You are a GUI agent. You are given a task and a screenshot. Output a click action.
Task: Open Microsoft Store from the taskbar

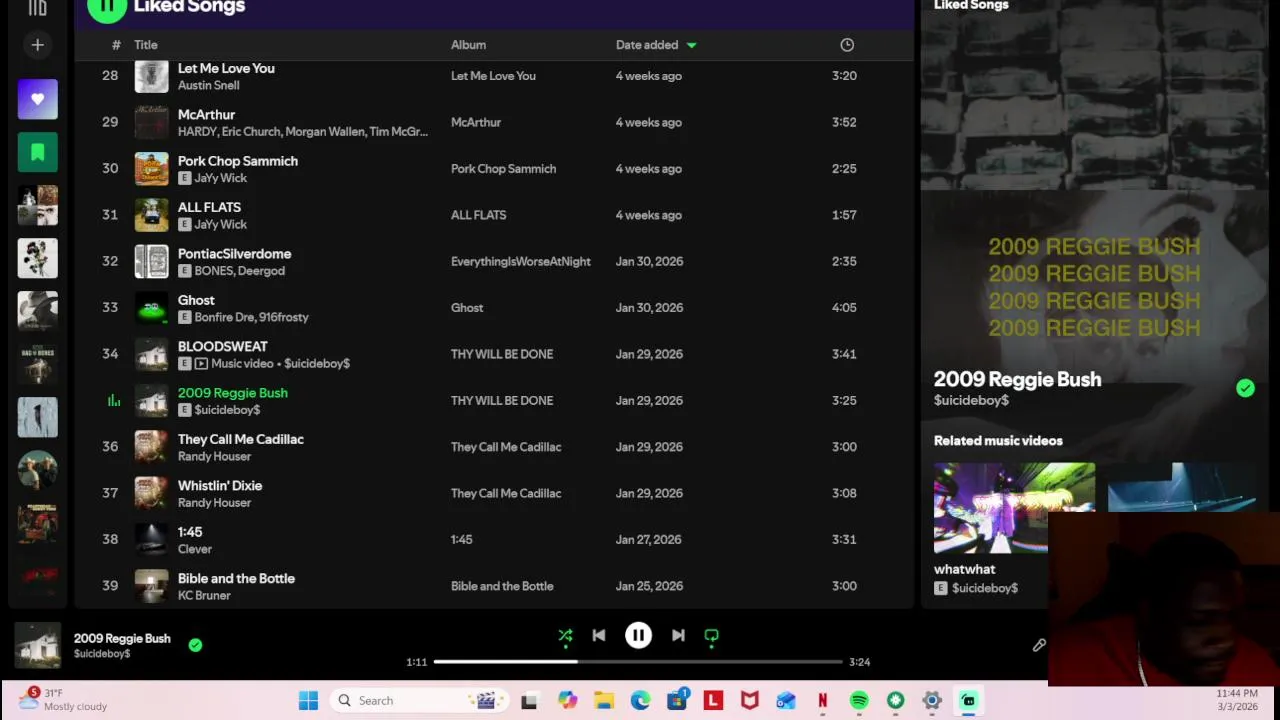click(x=677, y=701)
